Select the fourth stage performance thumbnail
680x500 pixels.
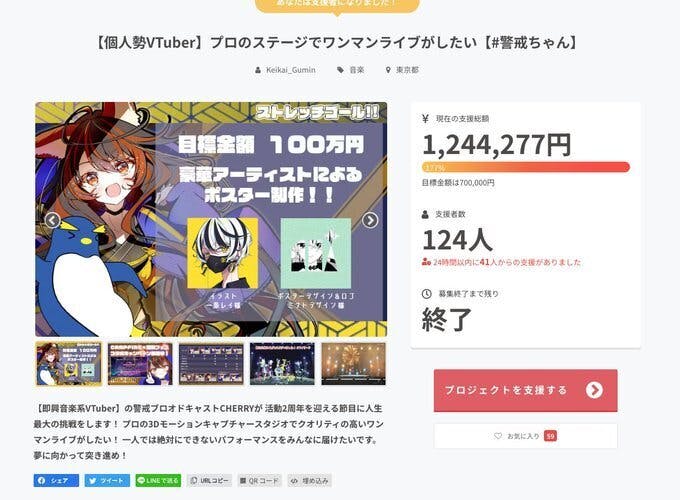(282, 364)
